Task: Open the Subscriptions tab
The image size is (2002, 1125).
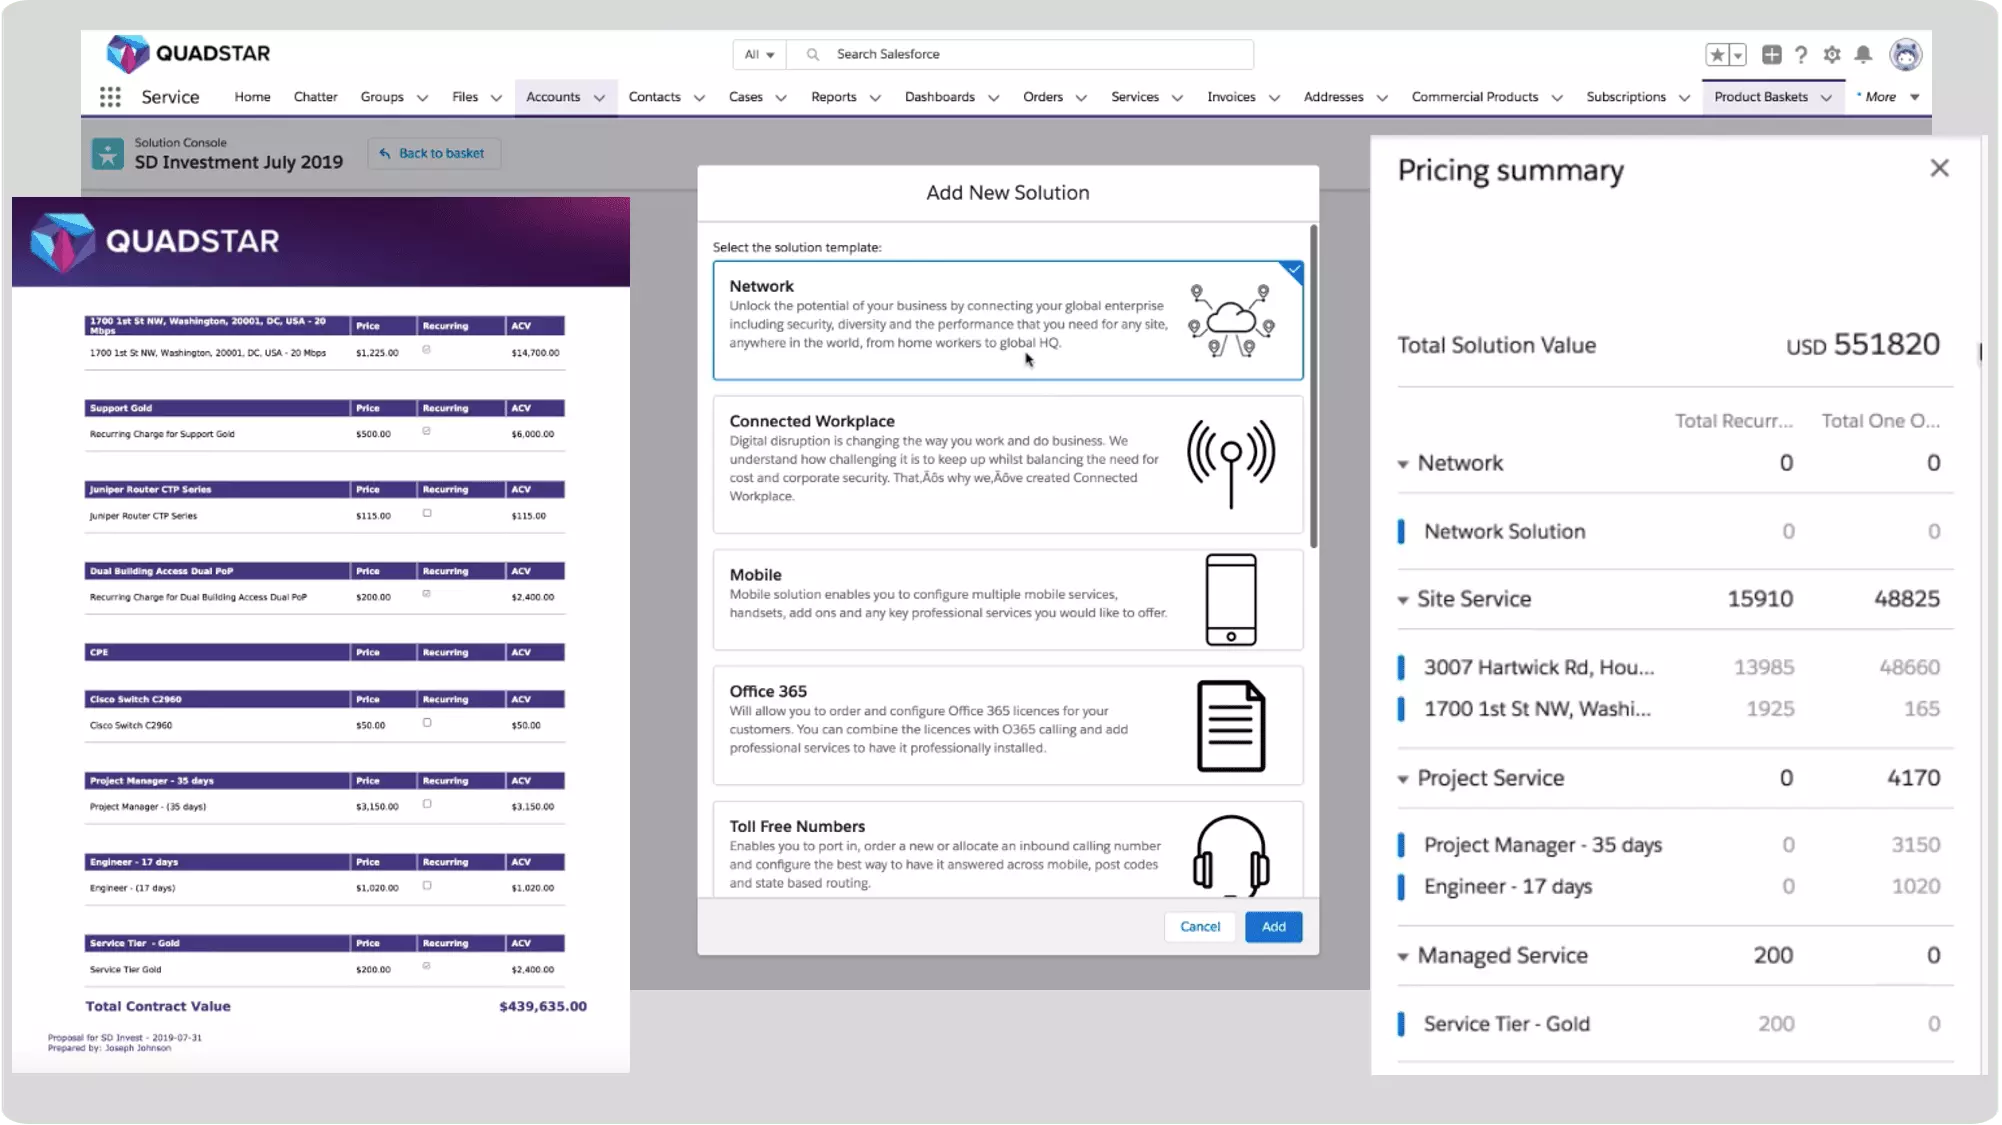Action: [1625, 97]
